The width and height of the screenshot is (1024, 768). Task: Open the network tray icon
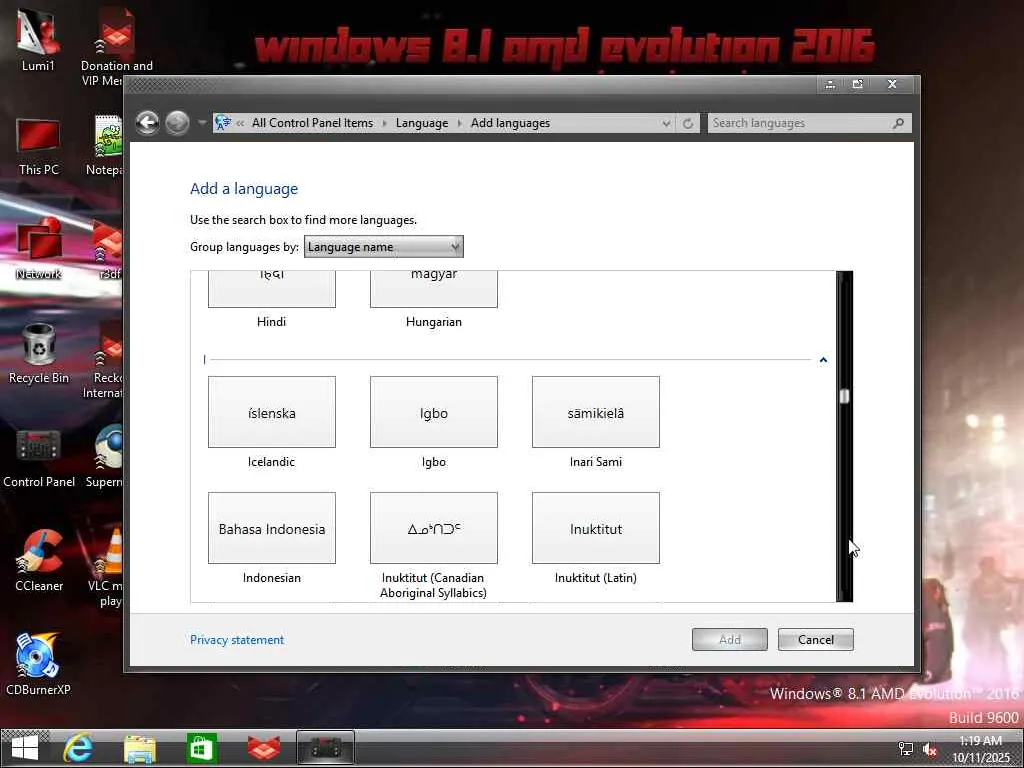tap(906, 749)
